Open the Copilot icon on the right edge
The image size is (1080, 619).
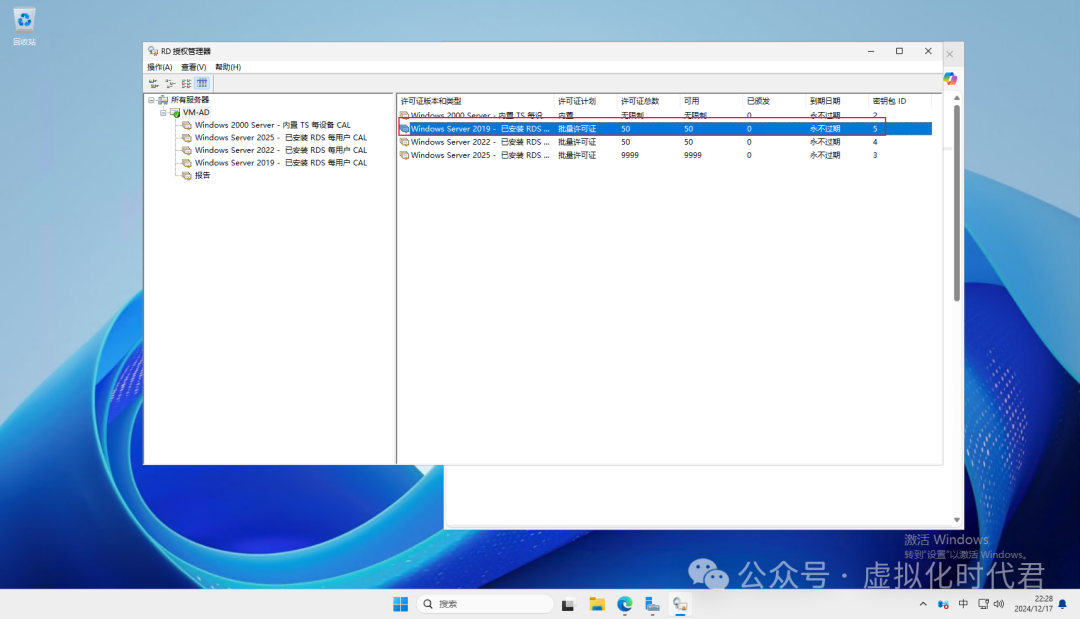(950, 79)
